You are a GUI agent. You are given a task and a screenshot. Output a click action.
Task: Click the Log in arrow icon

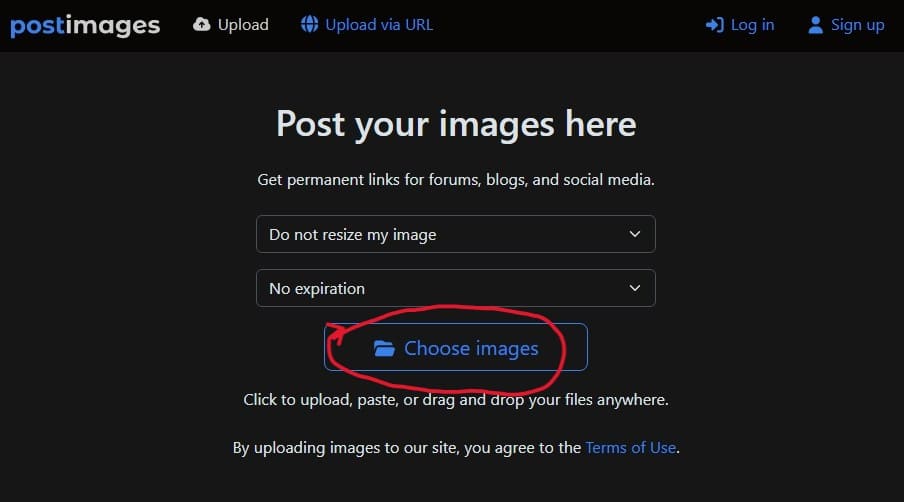click(714, 25)
